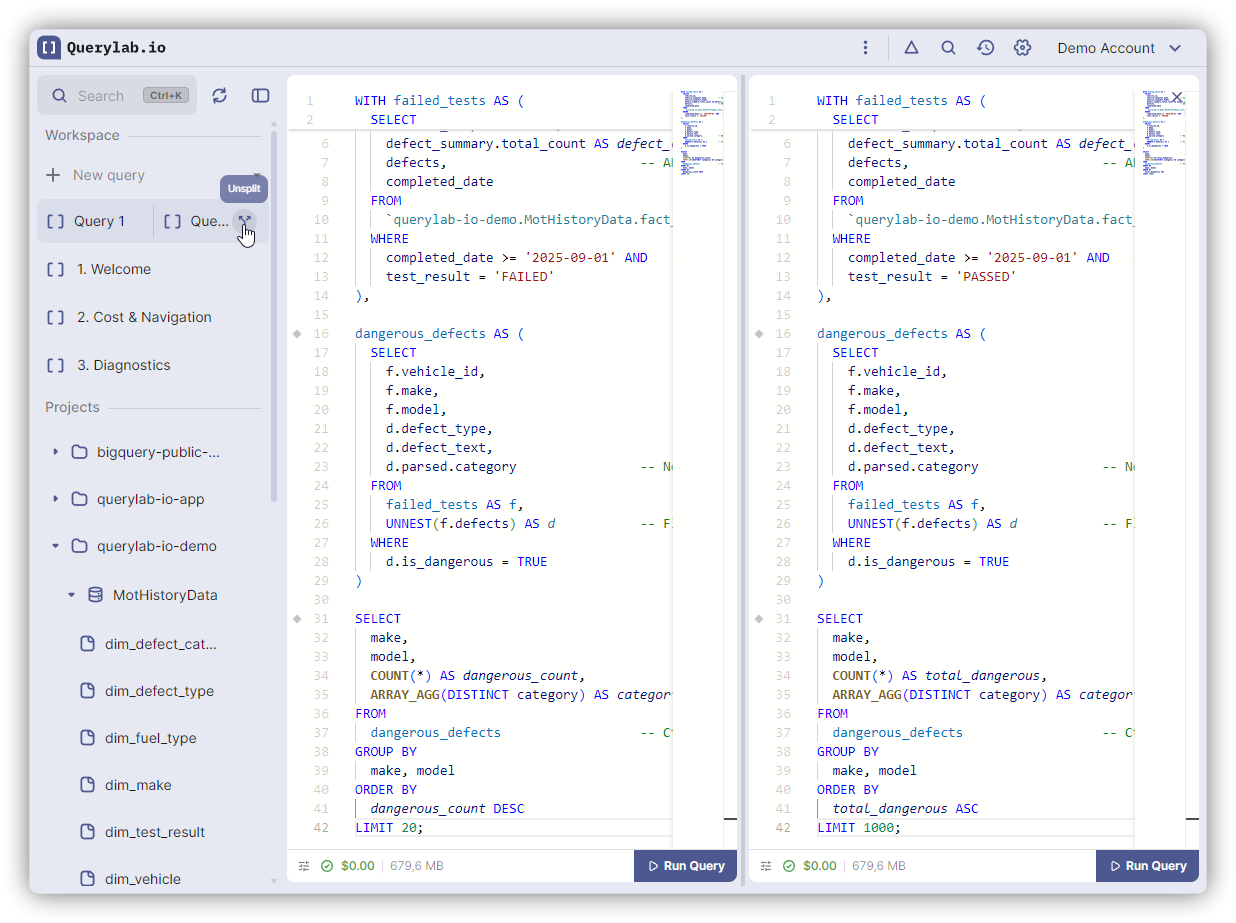Open the Demo Account dropdown
Screen dimensions: 1236x923
click(1119, 48)
